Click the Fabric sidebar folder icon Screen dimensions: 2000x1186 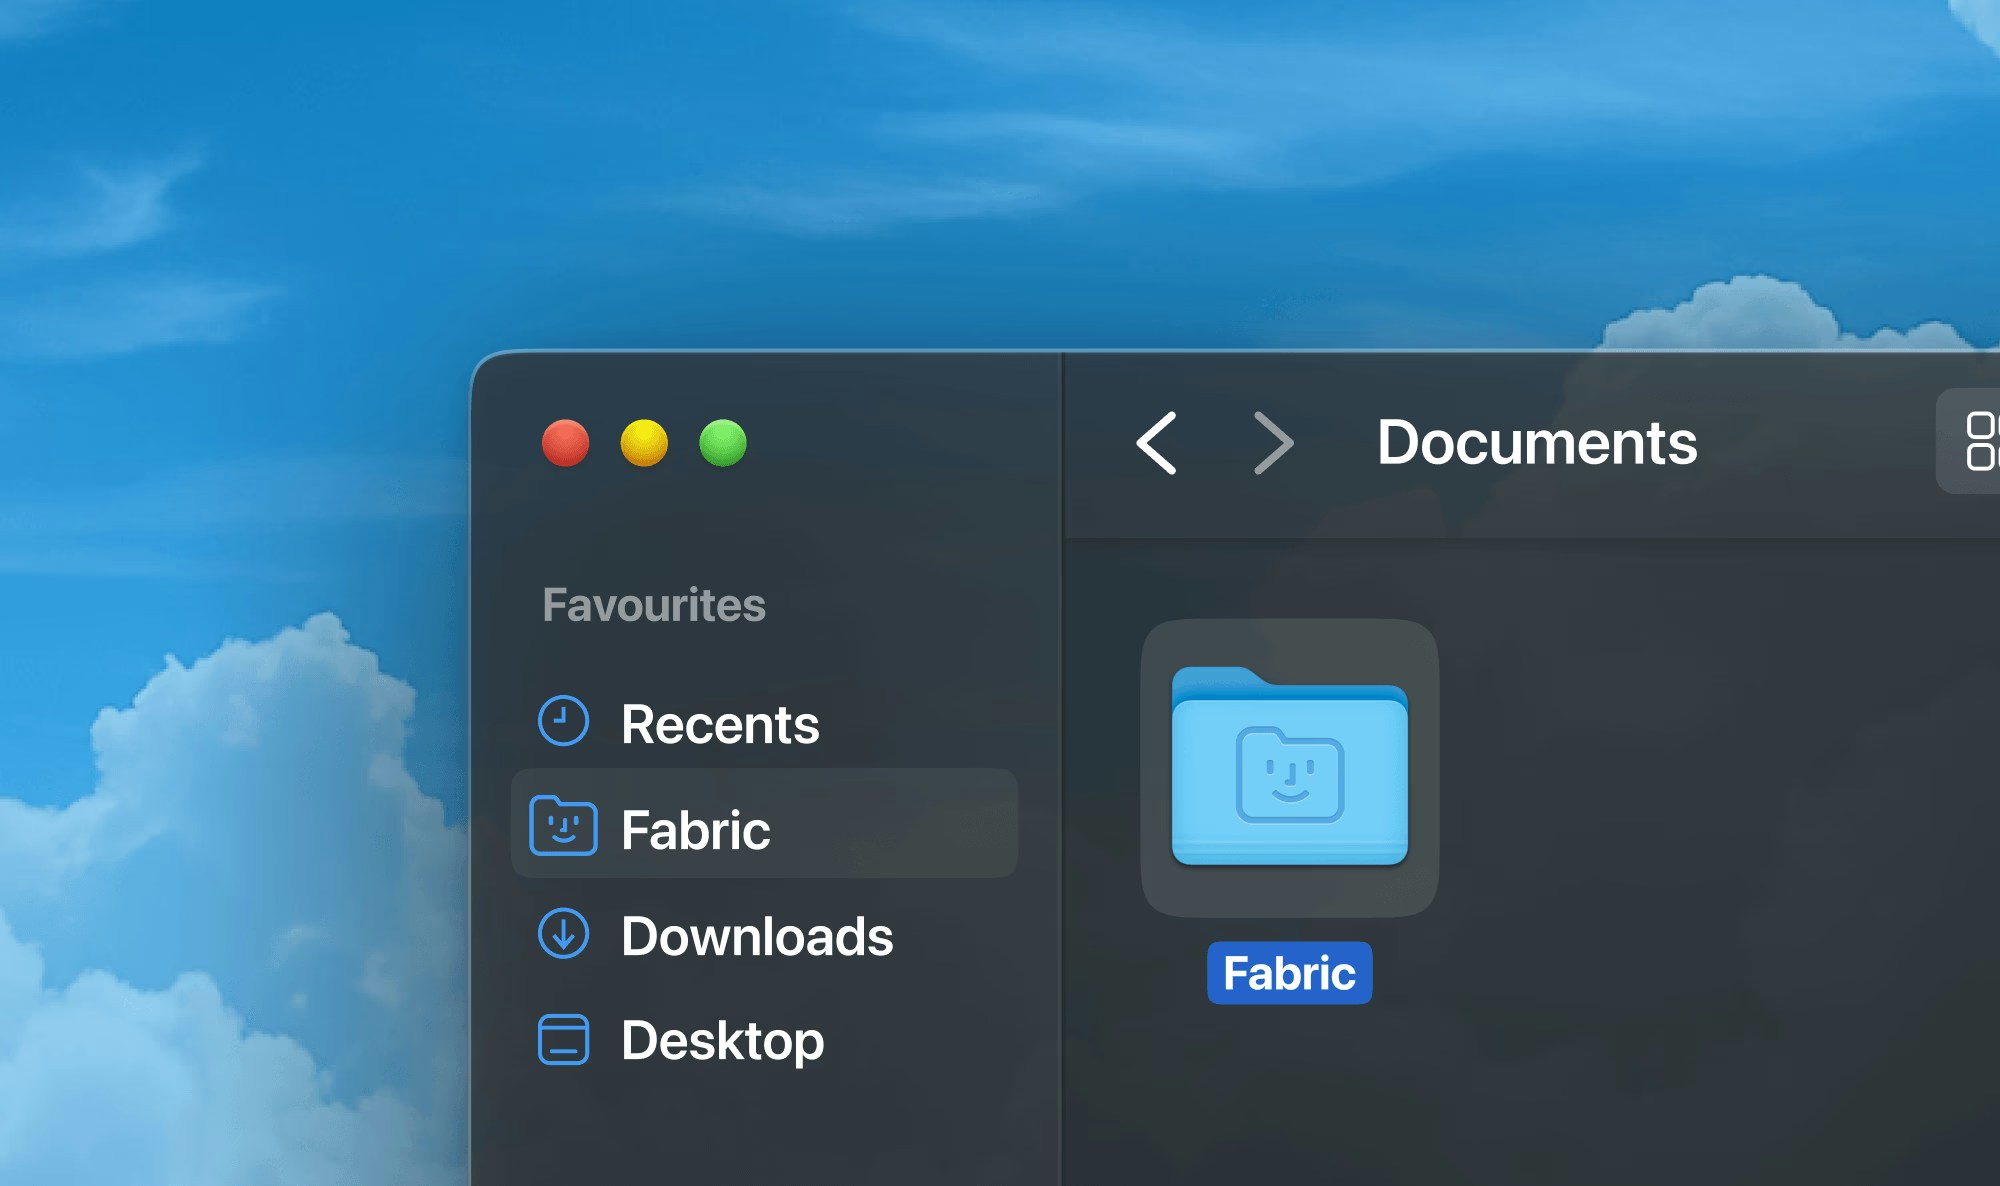563,827
